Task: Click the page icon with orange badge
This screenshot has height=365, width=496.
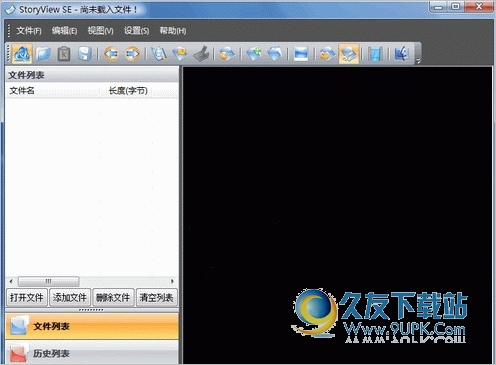Action: pos(180,54)
